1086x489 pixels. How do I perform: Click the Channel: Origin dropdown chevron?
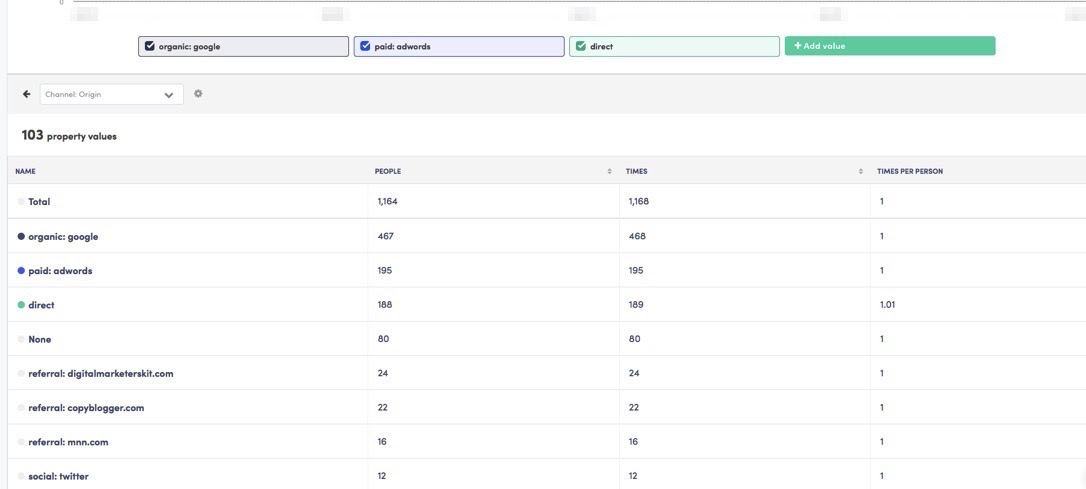point(168,95)
